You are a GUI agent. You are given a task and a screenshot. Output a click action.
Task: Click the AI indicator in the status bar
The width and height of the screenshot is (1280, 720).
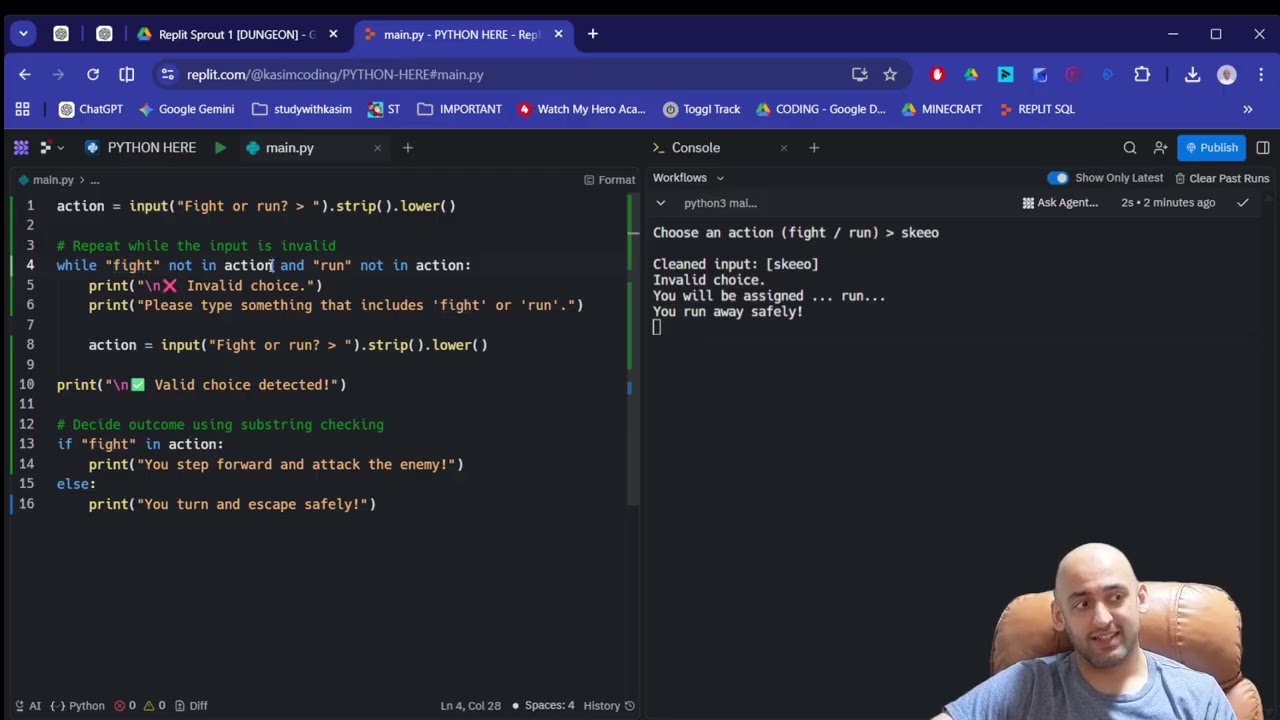pyautogui.click(x=28, y=706)
